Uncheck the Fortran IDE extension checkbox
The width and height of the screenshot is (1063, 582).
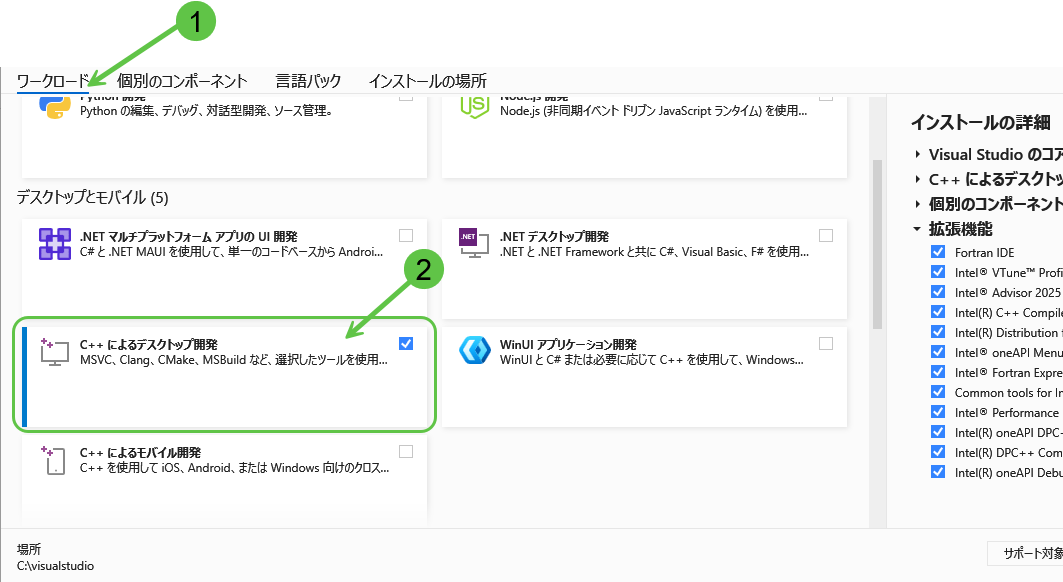click(x=938, y=252)
